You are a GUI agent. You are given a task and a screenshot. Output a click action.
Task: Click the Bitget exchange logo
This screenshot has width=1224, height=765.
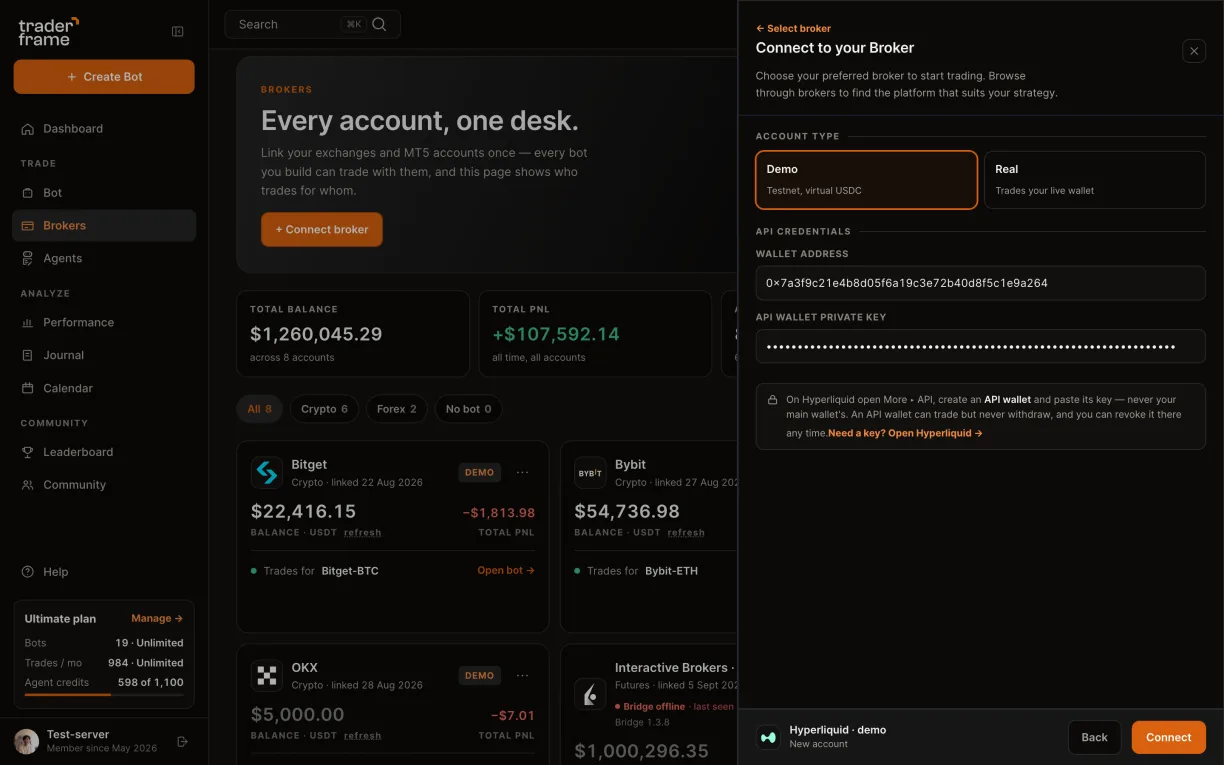(x=267, y=472)
